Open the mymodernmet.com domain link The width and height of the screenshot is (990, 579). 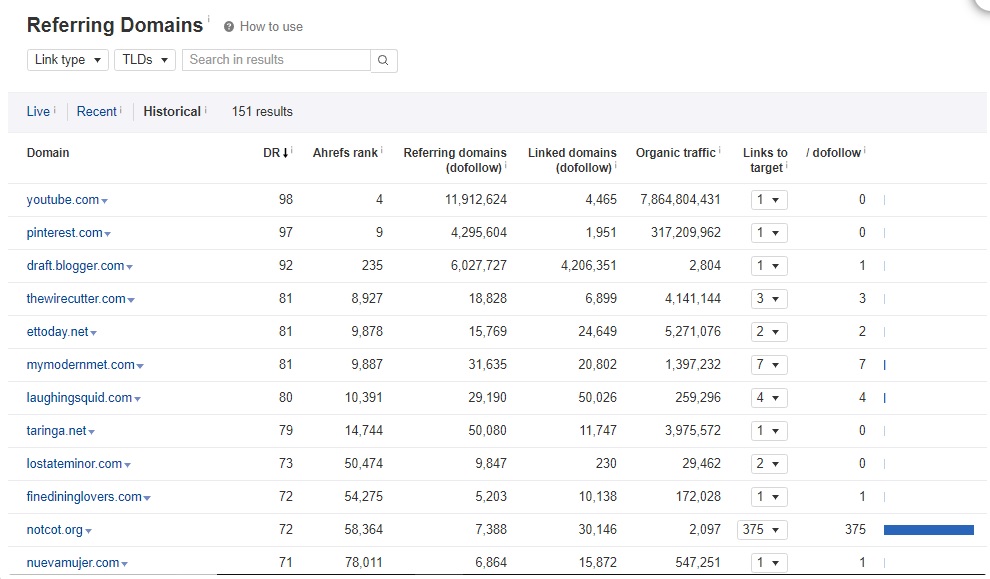click(80, 365)
